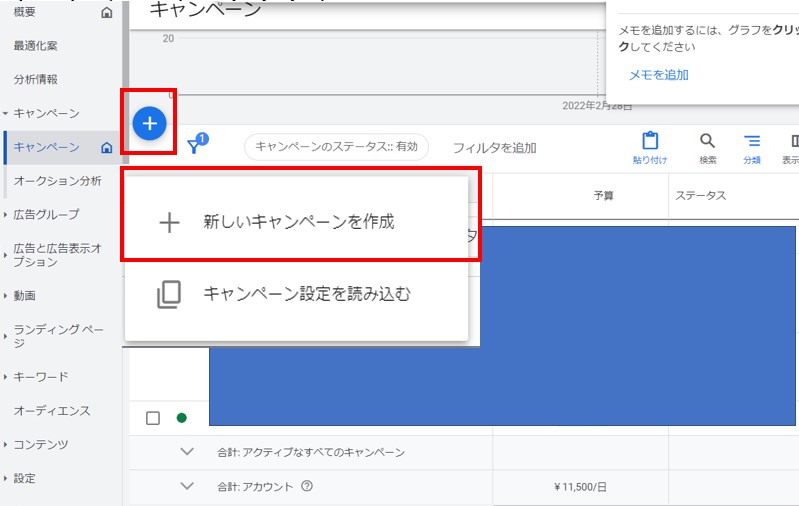
Task: Click the green status dot in campaign row
Action: (x=181, y=418)
